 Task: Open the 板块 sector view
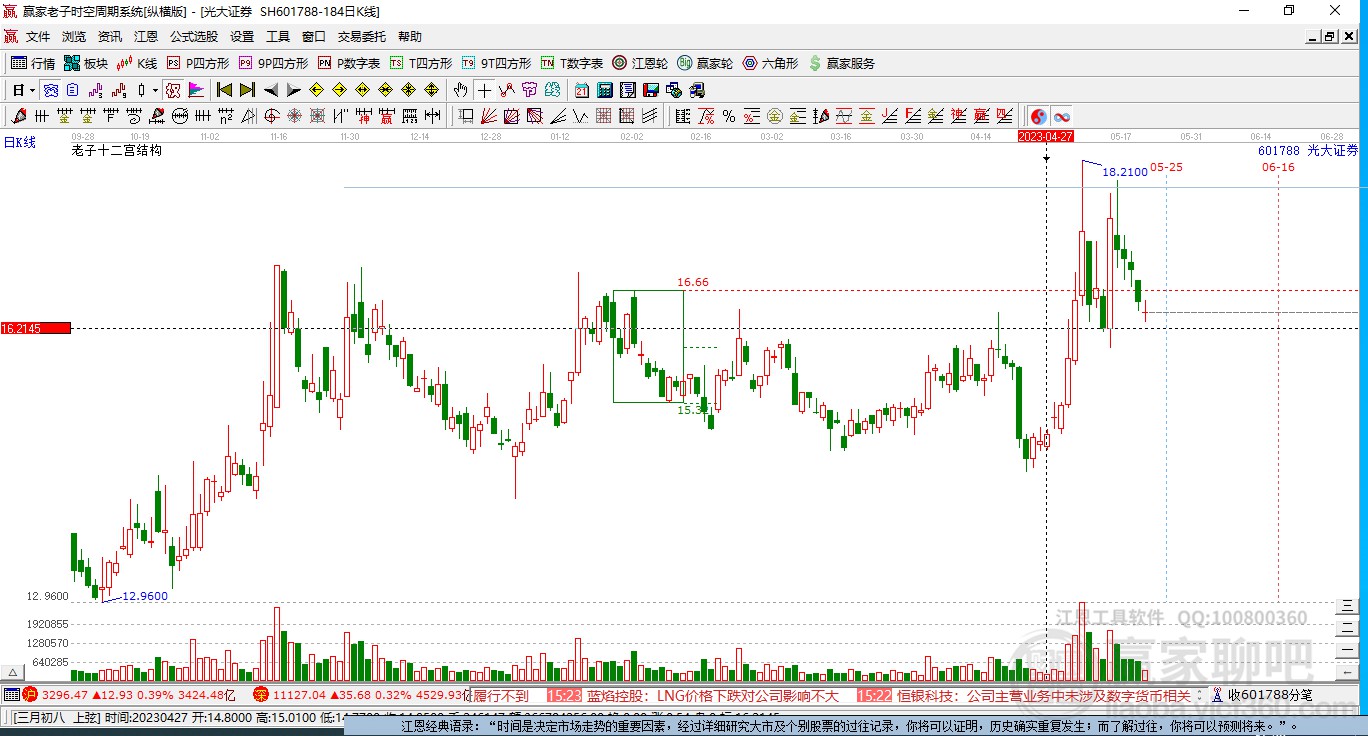86,63
